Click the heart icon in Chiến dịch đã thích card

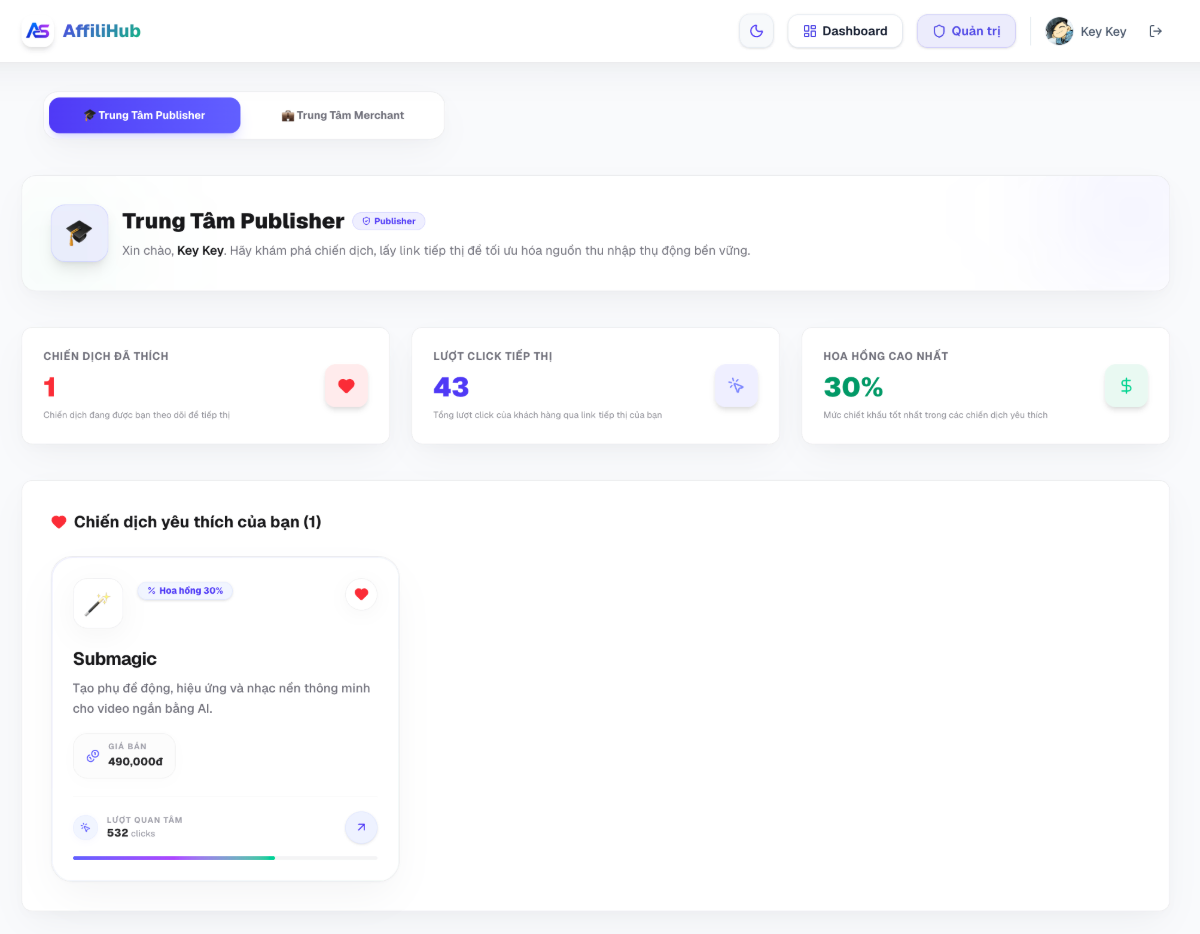346,386
